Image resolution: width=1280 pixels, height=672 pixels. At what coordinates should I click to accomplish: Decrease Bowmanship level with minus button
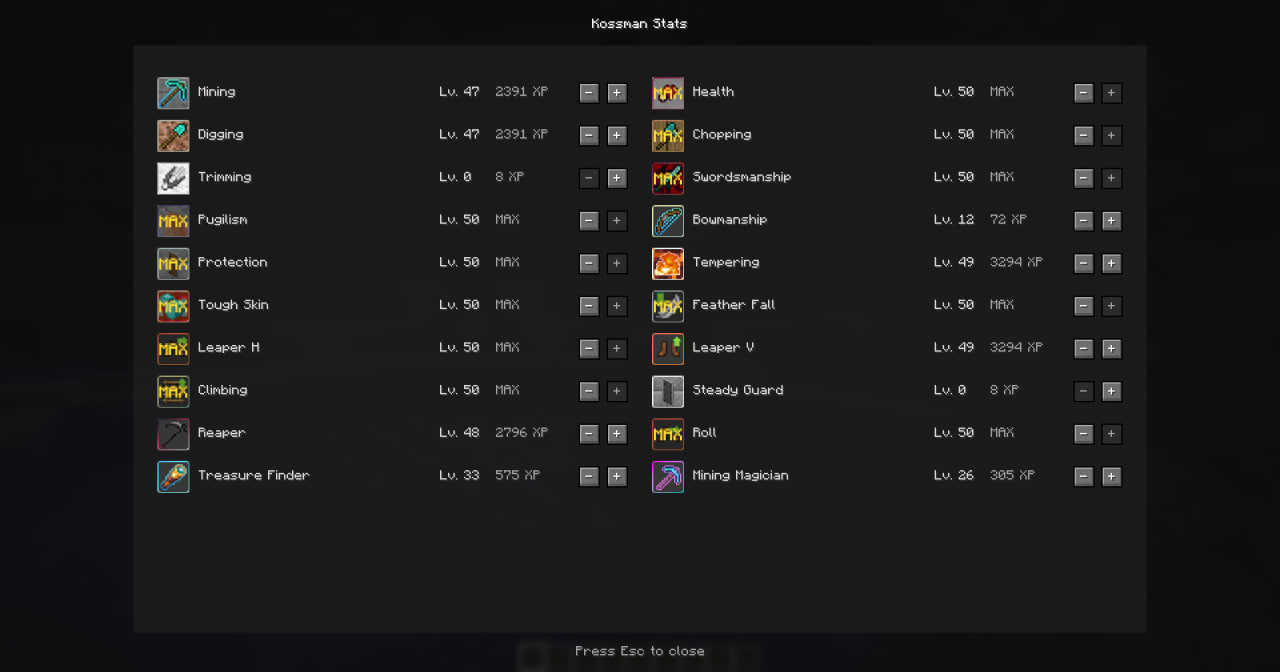[1084, 221]
